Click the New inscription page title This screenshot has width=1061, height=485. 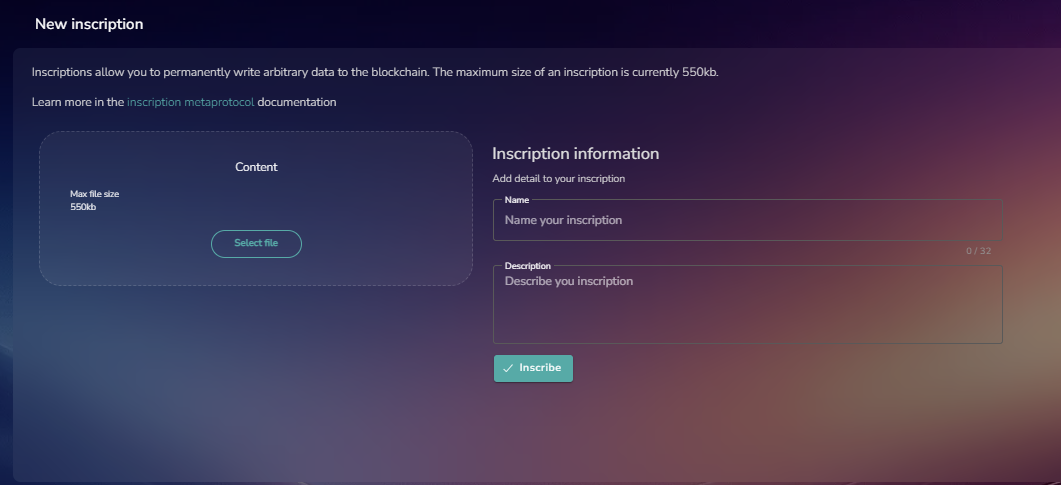[89, 24]
